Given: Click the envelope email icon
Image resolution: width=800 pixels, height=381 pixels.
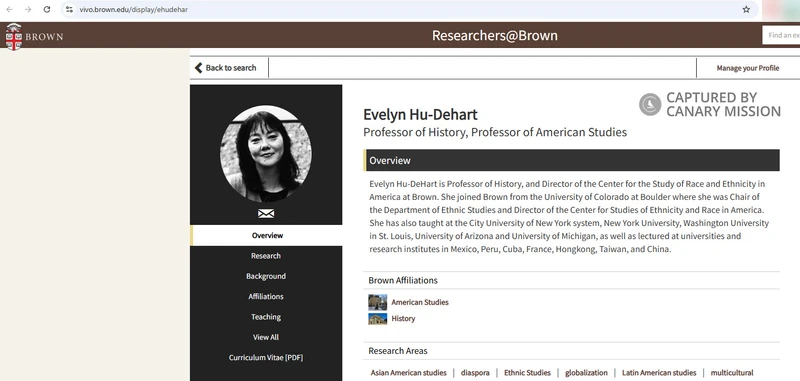Looking at the screenshot, I should pos(266,214).
